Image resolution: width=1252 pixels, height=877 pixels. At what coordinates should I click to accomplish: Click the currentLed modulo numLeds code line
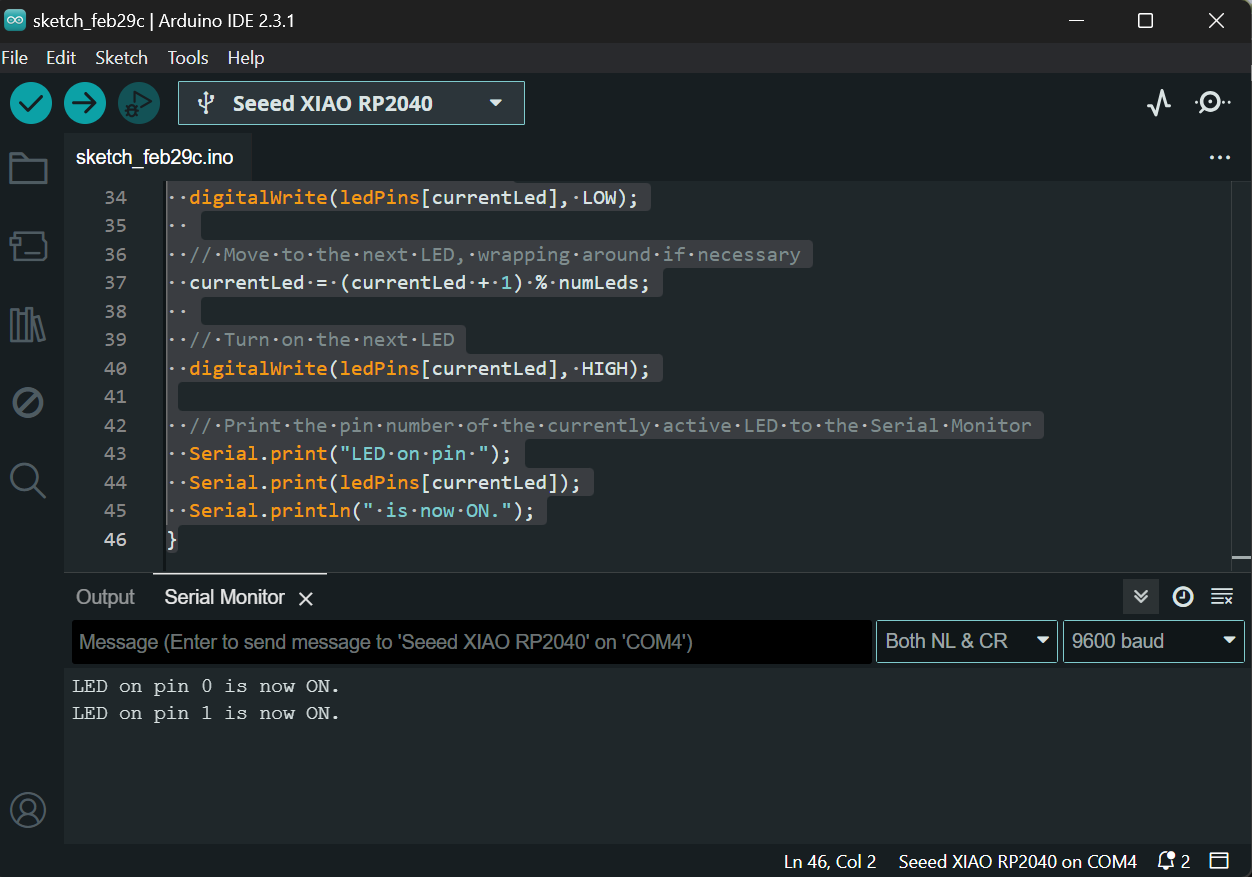tap(419, 283)
